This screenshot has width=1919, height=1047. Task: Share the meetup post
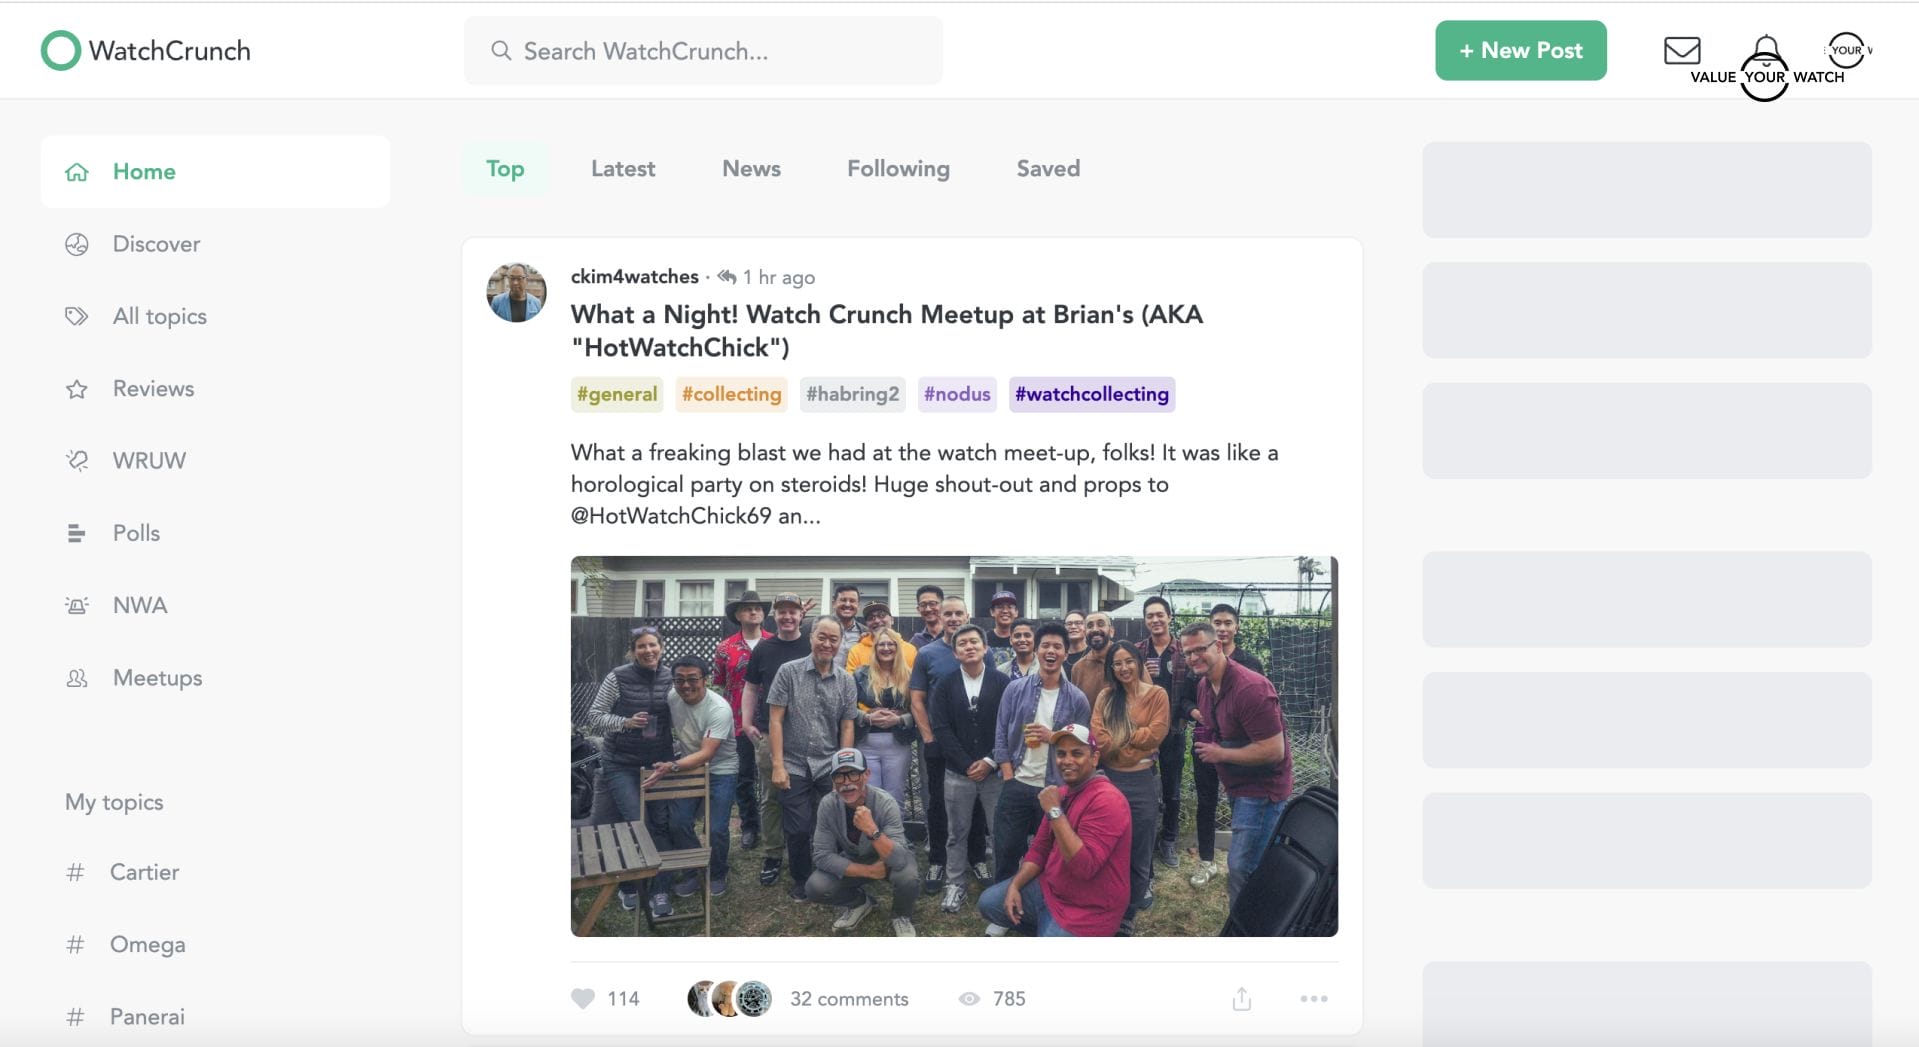click(x=1241, y=998)
